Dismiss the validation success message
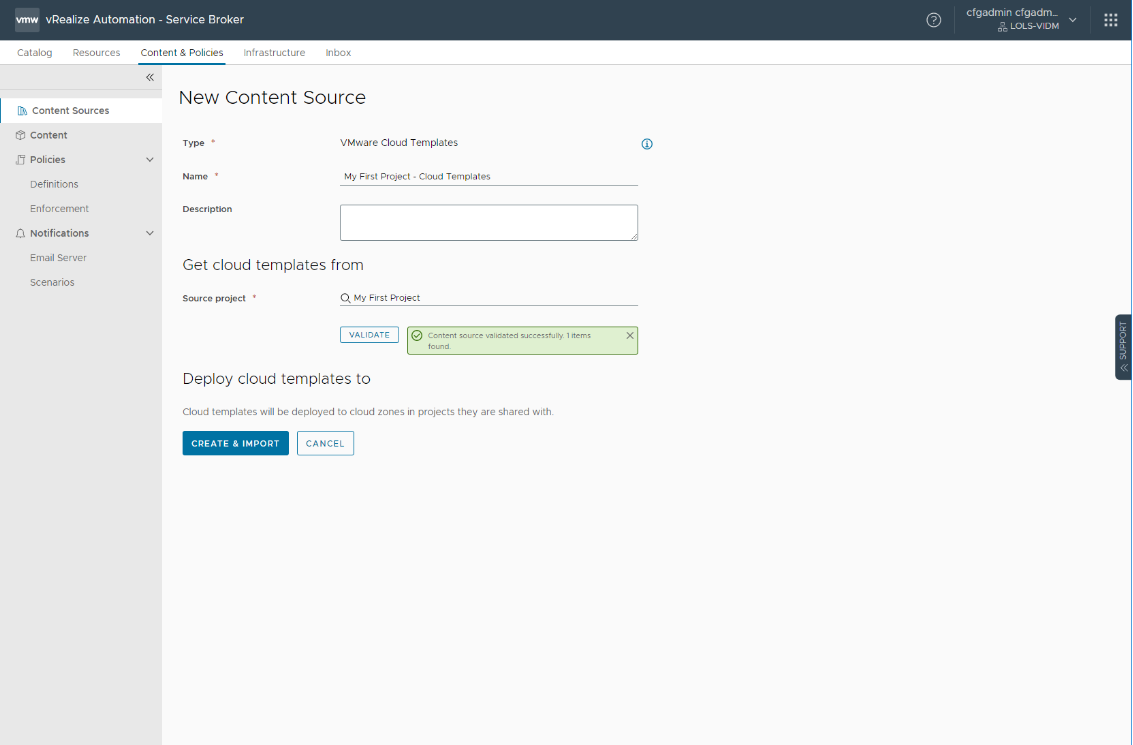 click(x=629, y=335)
